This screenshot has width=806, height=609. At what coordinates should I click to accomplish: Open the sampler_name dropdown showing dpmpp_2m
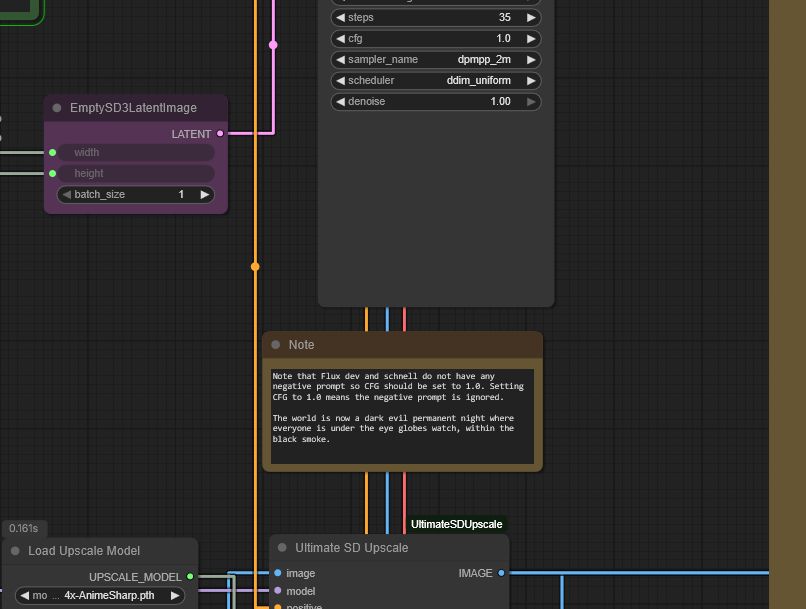point(435,60)
